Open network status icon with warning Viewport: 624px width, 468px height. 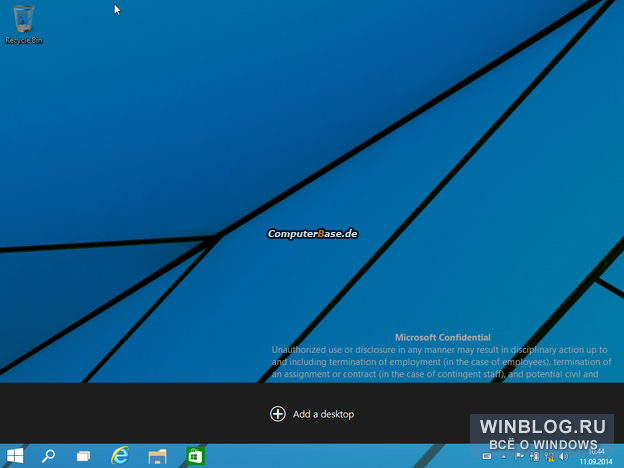[x=550, y=456]
